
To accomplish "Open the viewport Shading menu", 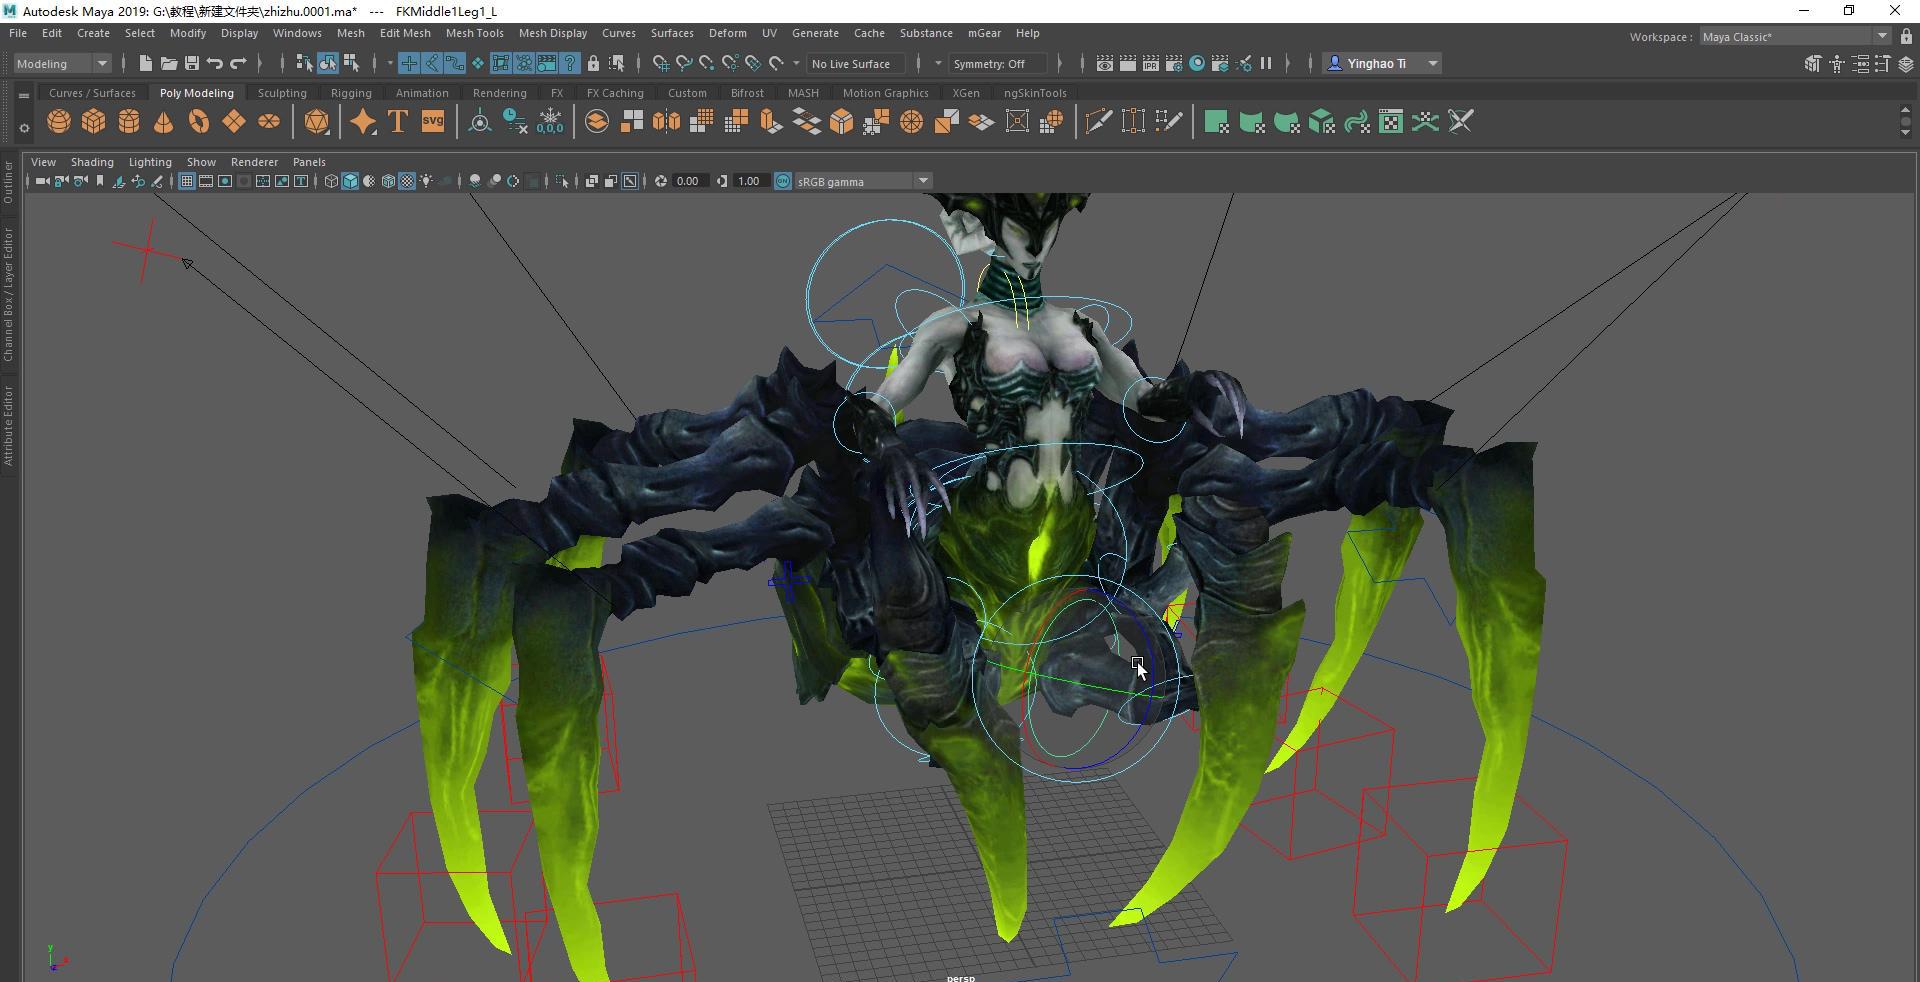I will click(92, 162).
